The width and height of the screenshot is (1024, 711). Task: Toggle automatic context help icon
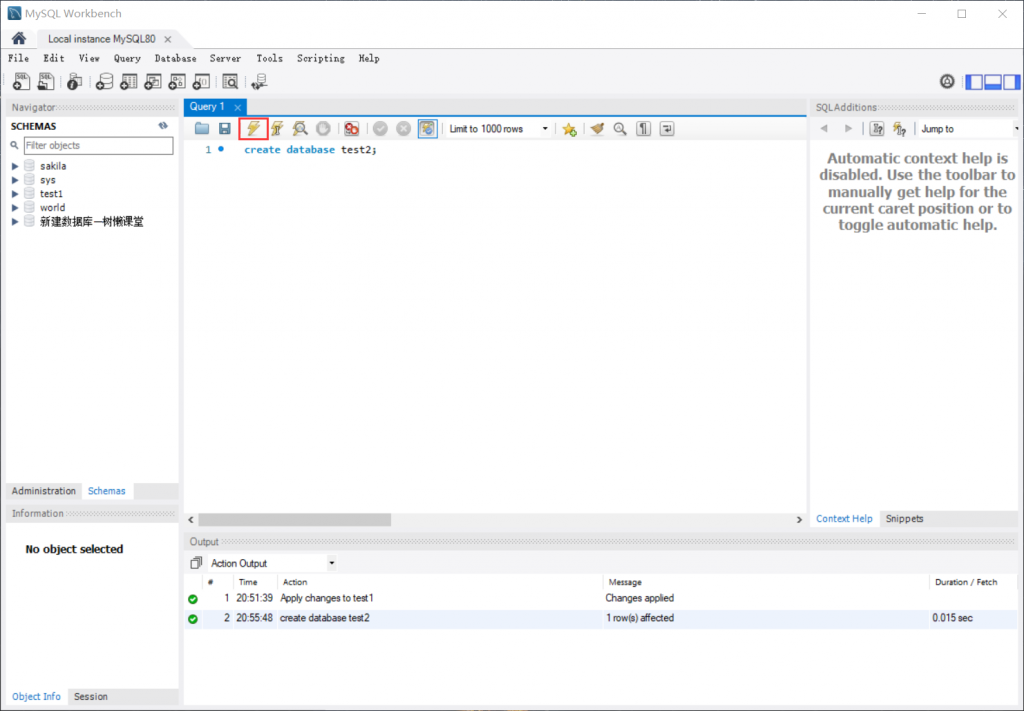pos(900,129)
